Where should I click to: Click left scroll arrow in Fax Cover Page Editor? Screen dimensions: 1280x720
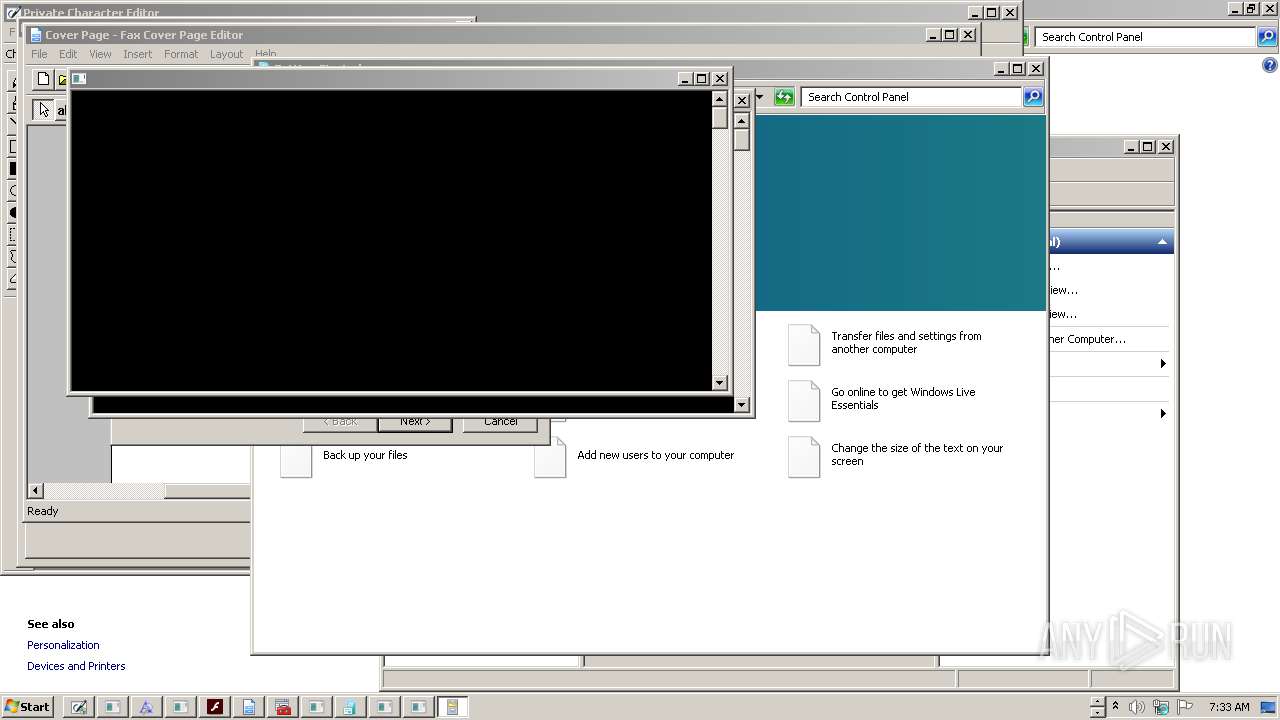(36, 490)
